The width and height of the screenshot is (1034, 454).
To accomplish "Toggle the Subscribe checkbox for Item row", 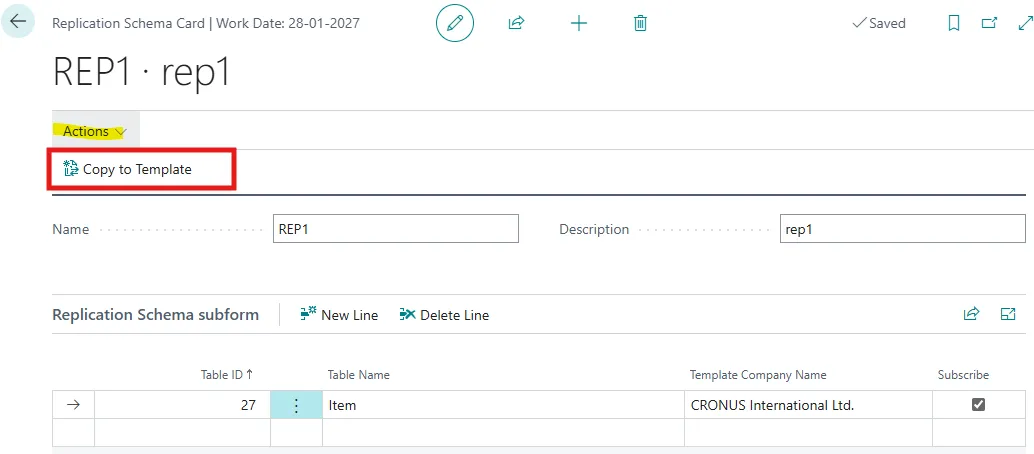I will tap(979, 405).
